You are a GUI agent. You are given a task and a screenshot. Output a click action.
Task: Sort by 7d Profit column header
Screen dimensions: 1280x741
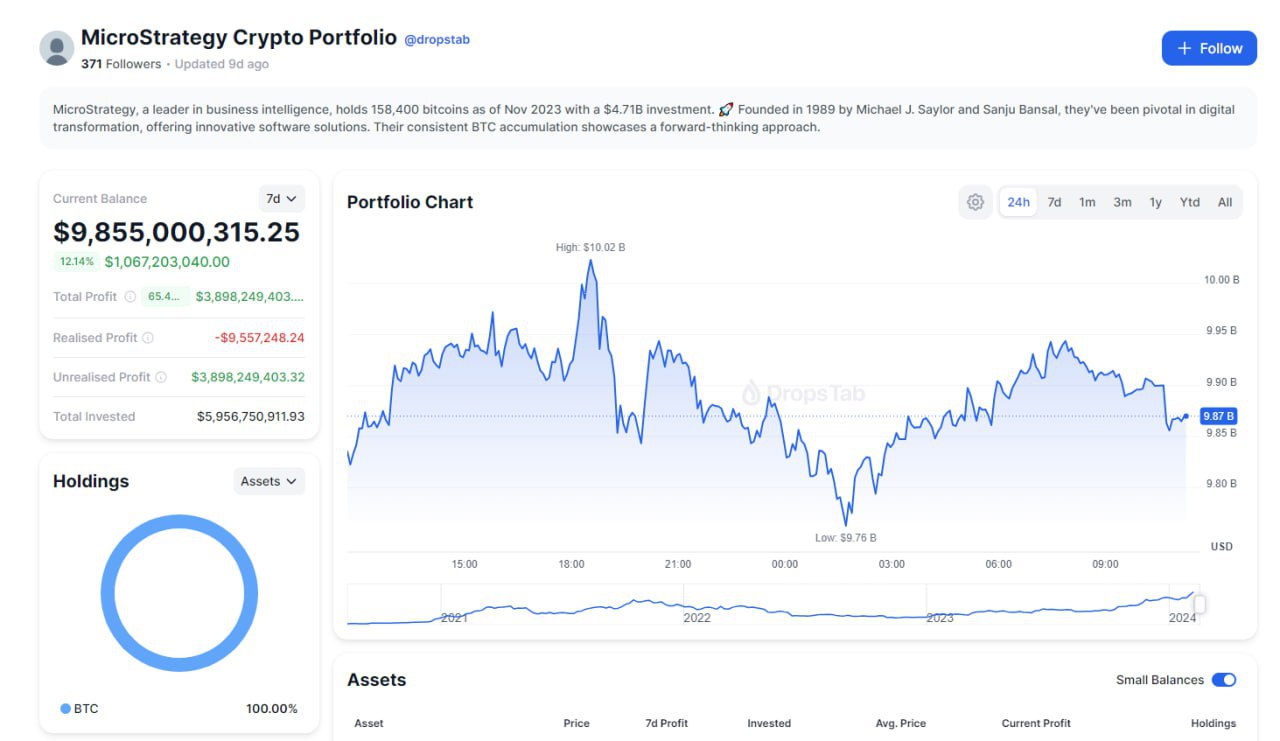666,723
